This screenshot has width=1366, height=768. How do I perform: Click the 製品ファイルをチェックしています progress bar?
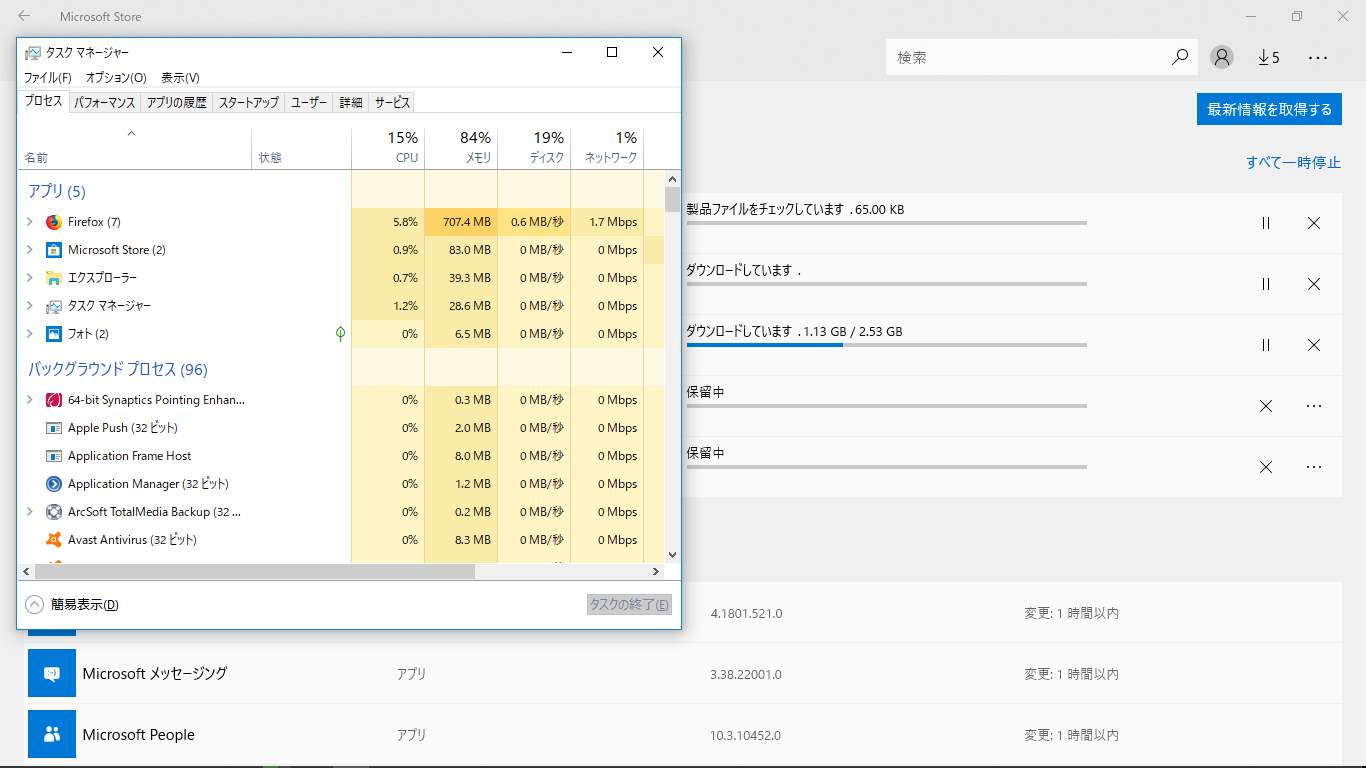(887, 223)
